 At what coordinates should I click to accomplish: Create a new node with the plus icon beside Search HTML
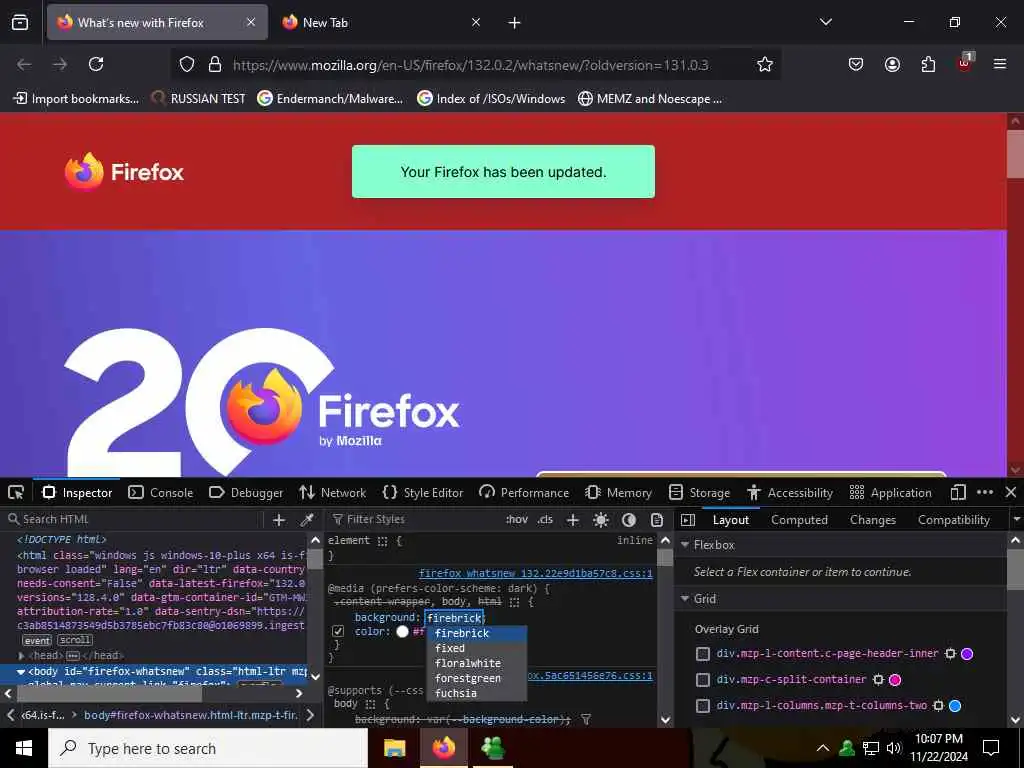279,520
